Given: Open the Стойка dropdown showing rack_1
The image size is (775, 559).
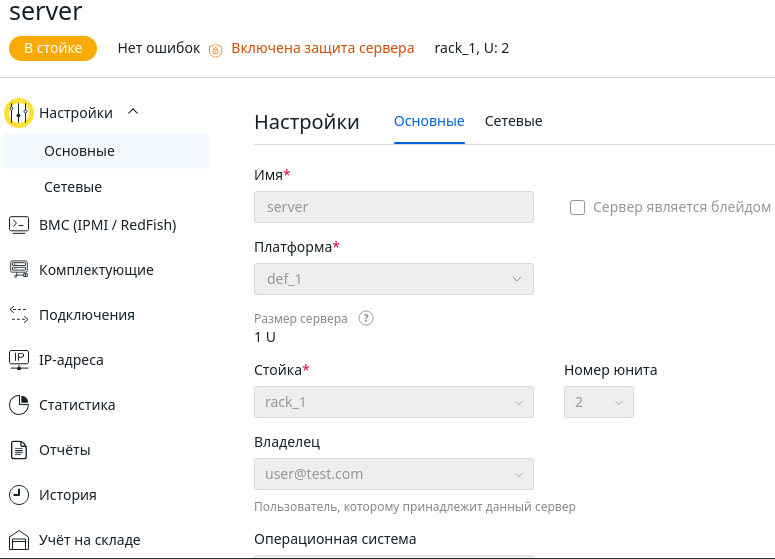Looking at the screenshot, I should [x=393, y=402].
